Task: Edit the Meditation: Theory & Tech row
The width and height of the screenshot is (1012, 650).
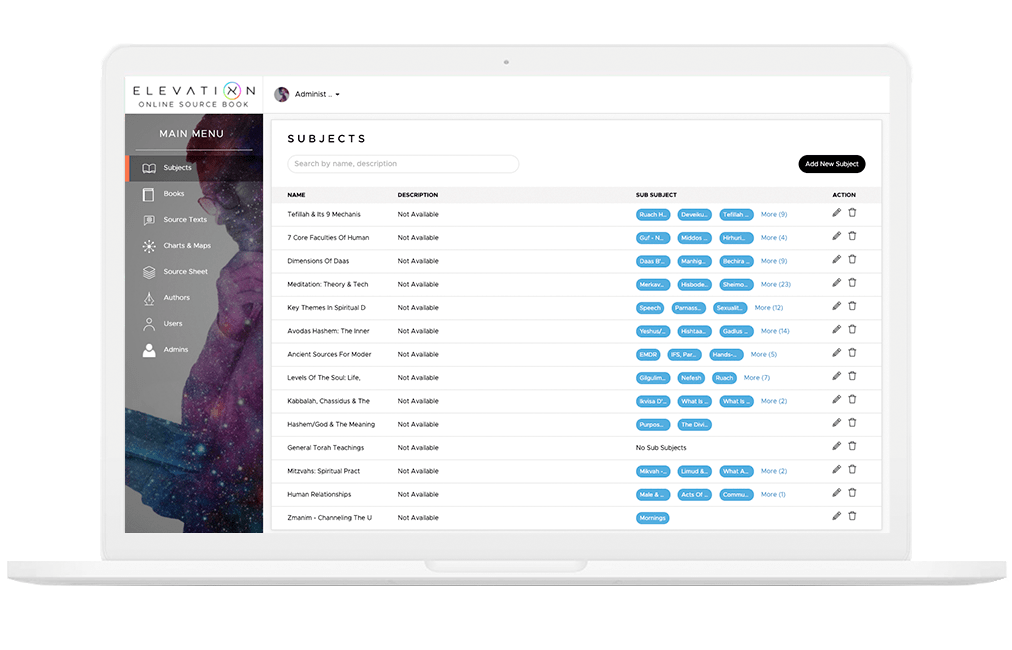Action: [836, 282]
